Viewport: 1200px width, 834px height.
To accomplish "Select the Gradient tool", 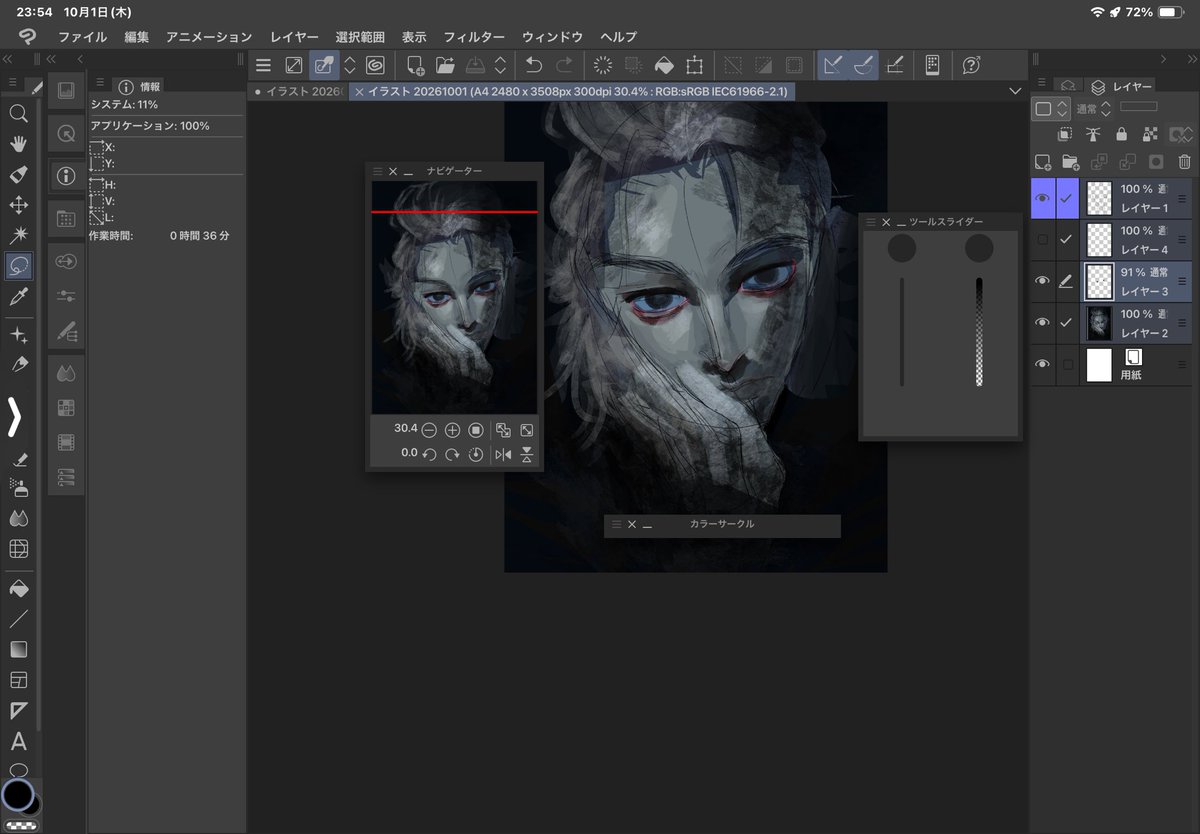I will tap(18, 649).
